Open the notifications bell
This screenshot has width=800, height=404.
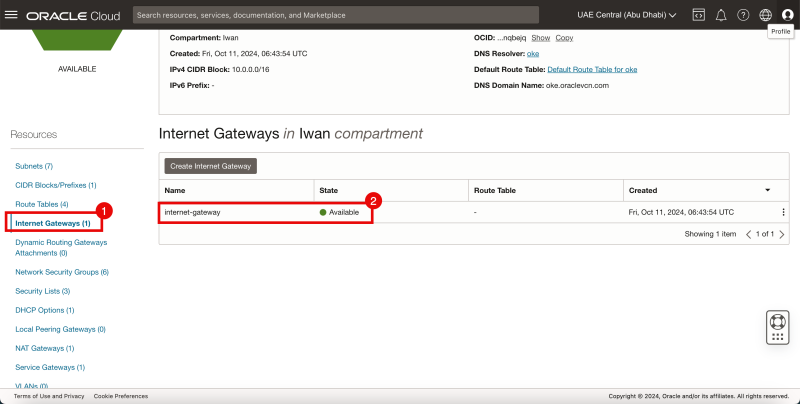[720, 15]
